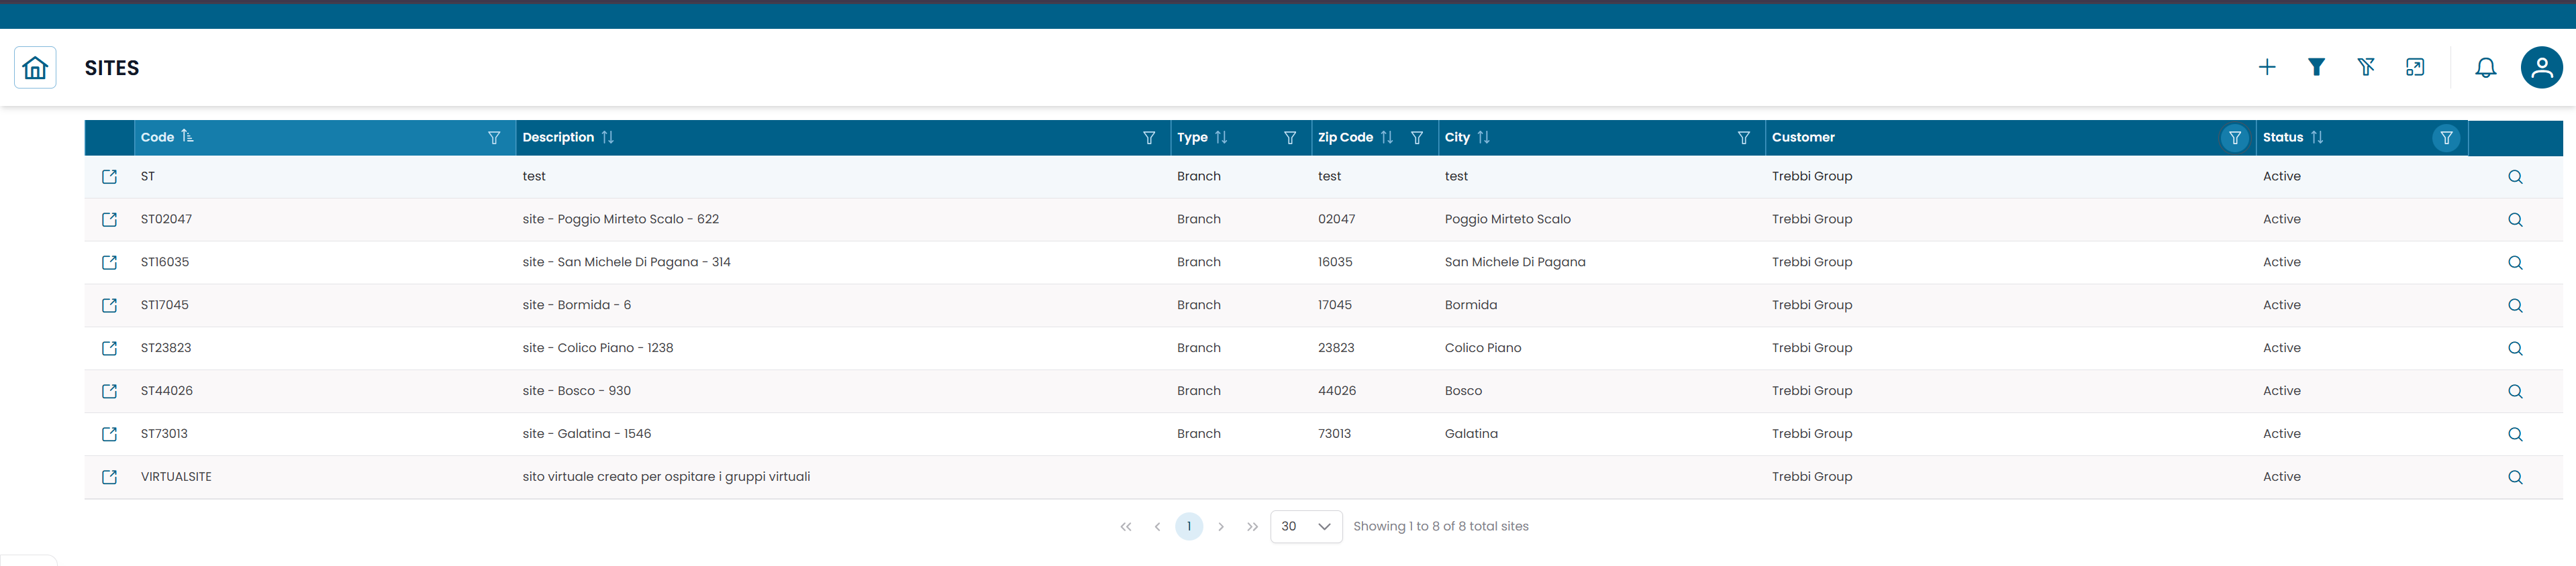2576x566 pixels.
Task: Click zip code cell 23823
Action: [1336, 348]
